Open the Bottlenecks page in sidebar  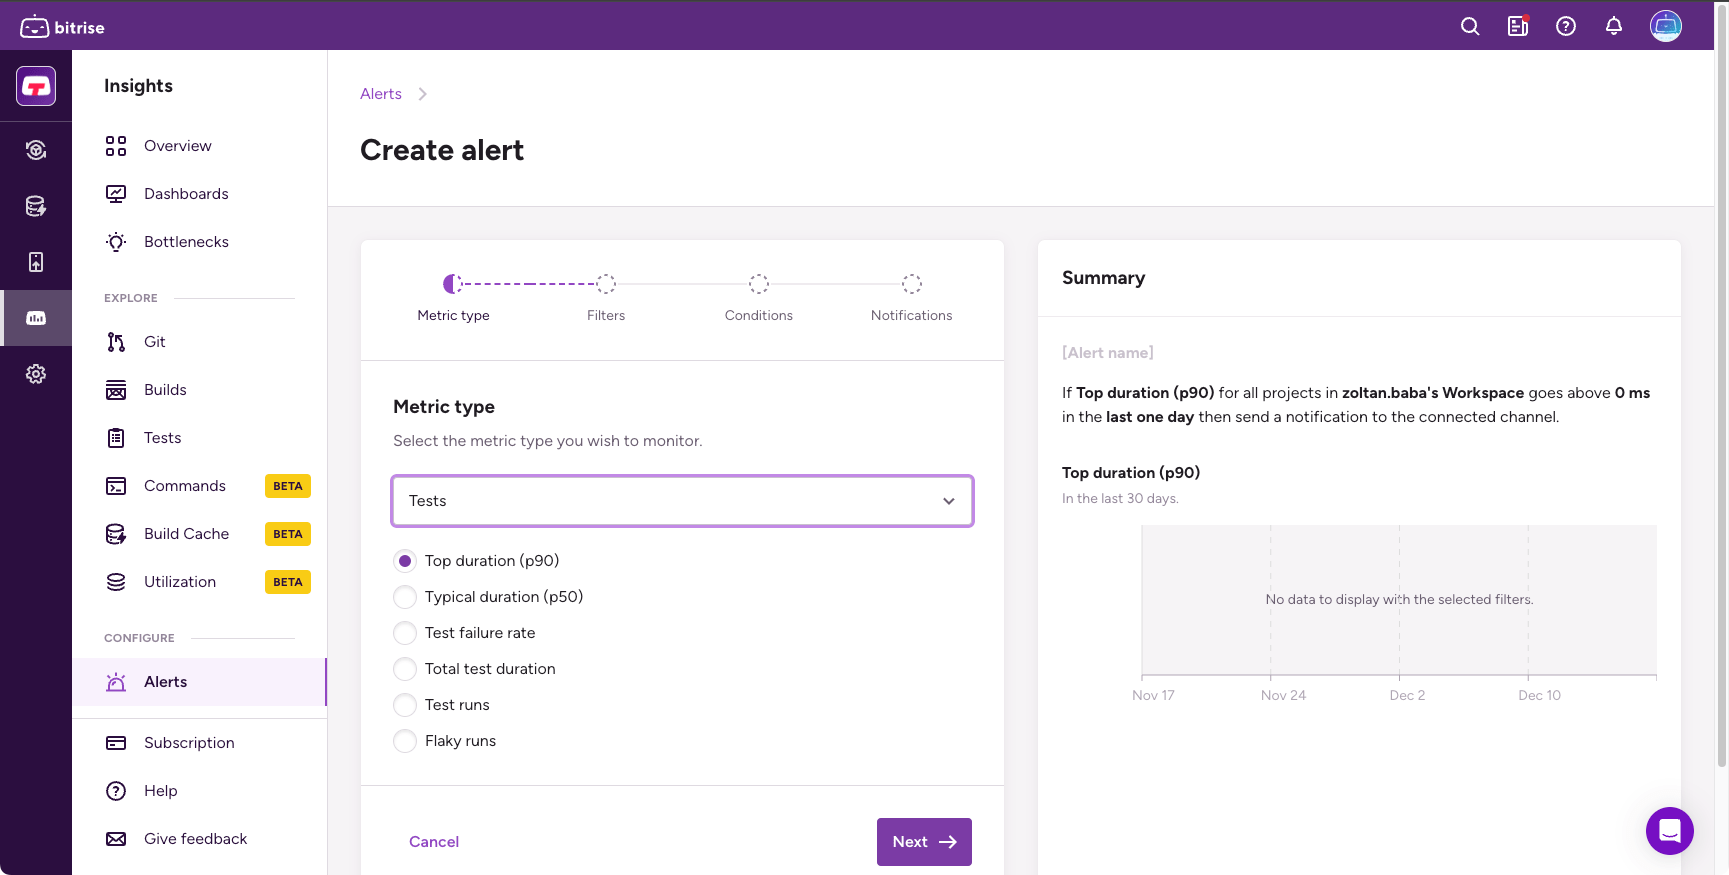(186, 242)
